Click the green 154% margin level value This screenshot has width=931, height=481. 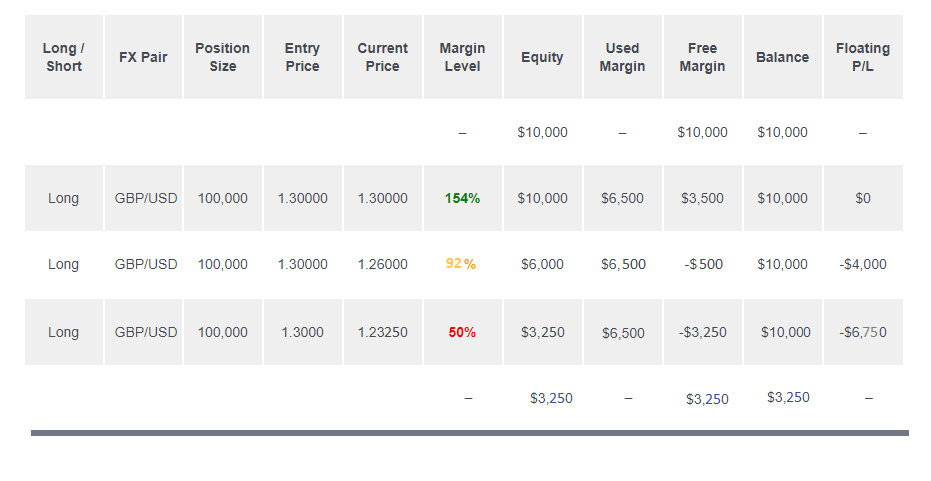click(x=462, y=198)
